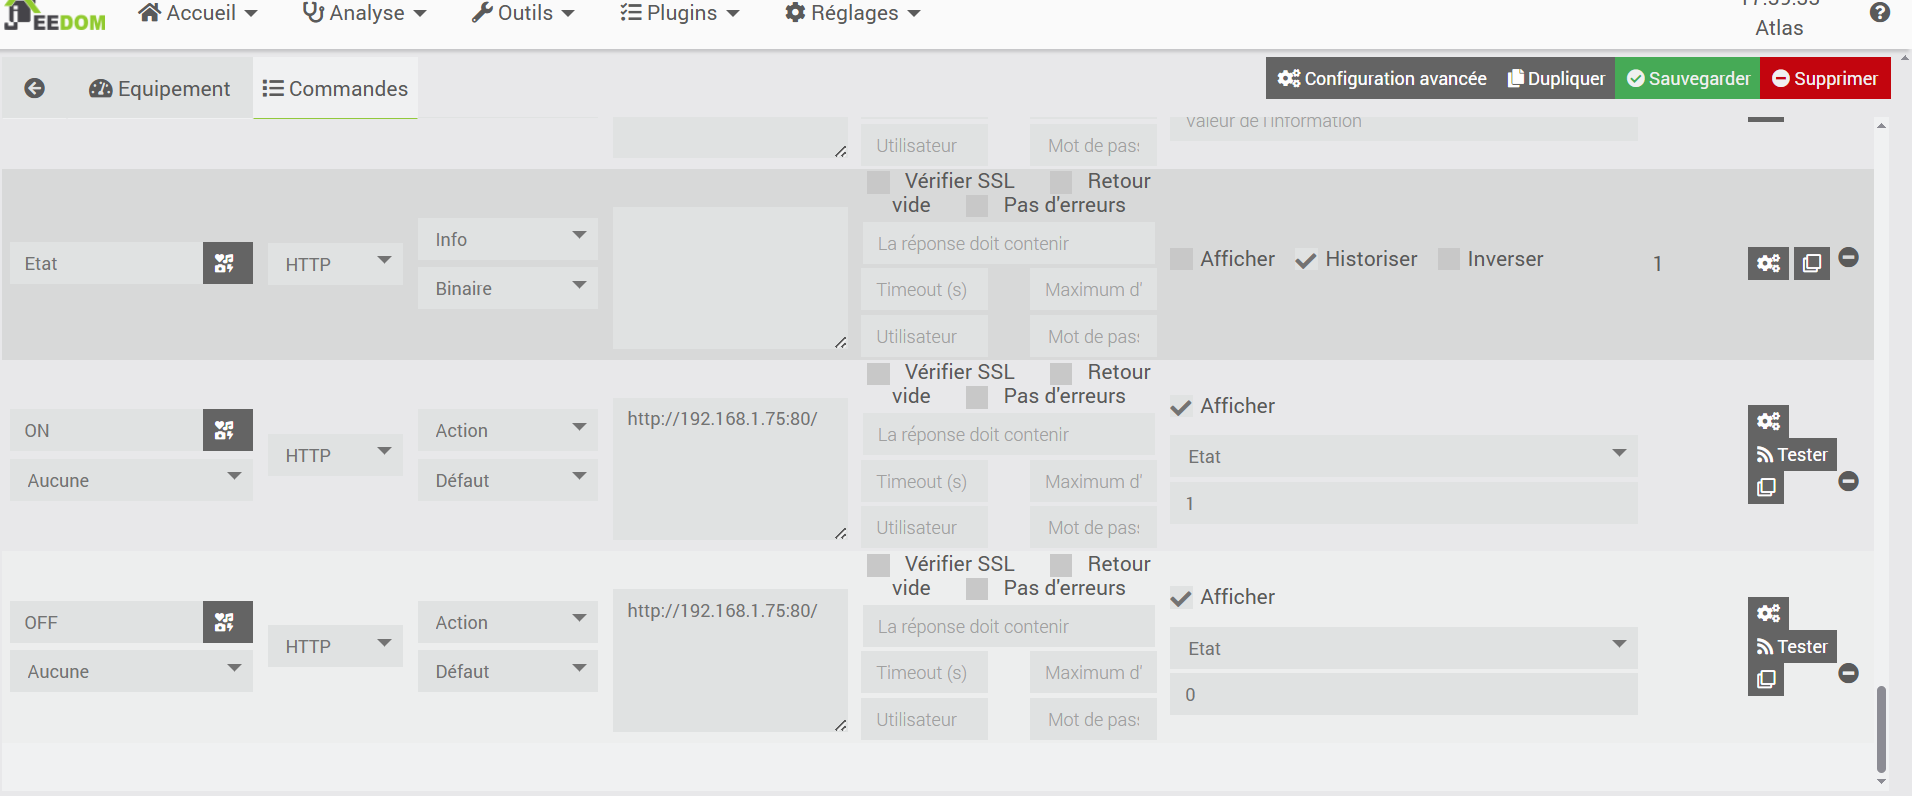Open icon picker for the Etat command
1912x796 pixels.
coord(227,263)
